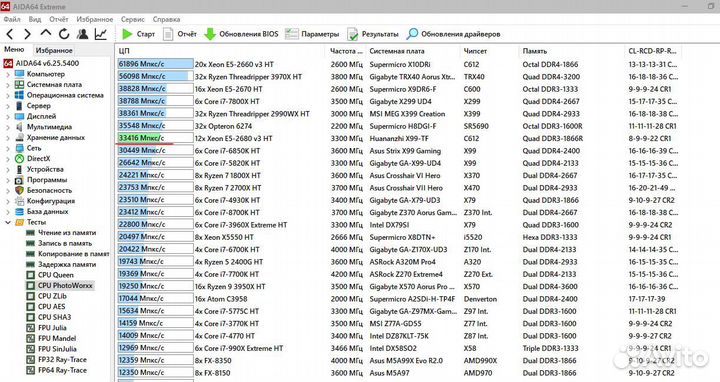Open Чтение из памяти test
720x382 pixels.
click(x=67, y=232)
